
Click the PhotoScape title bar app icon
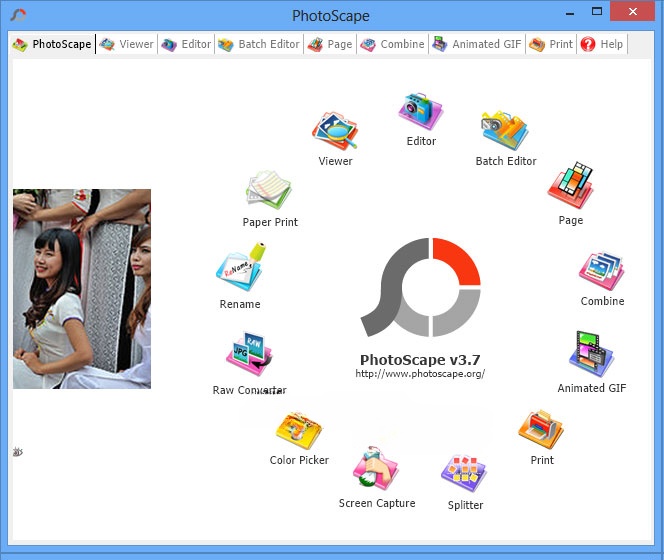click(x=18, y=15)
